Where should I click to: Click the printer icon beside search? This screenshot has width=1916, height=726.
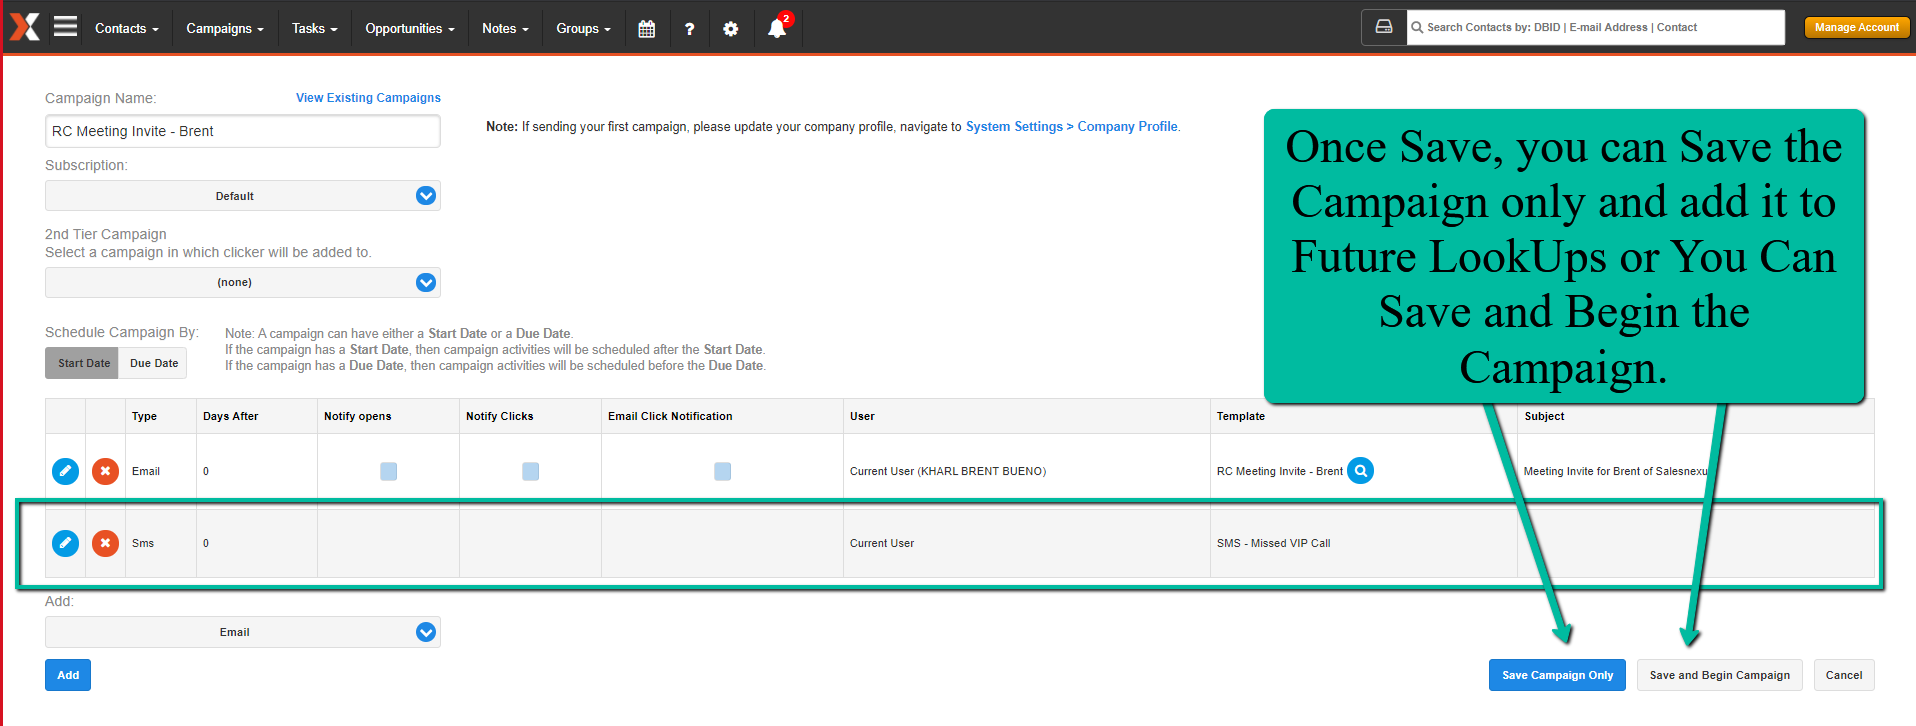[x=1384, y=27]
